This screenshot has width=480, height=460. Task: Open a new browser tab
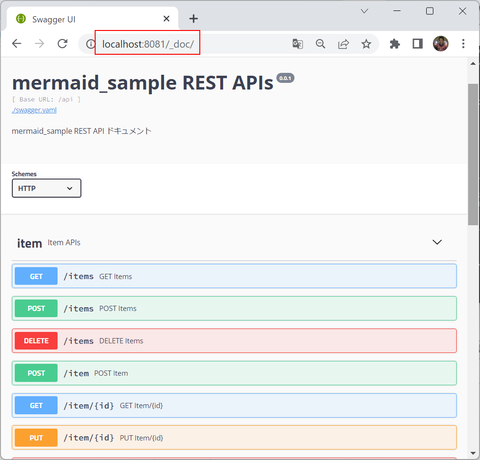193,19
